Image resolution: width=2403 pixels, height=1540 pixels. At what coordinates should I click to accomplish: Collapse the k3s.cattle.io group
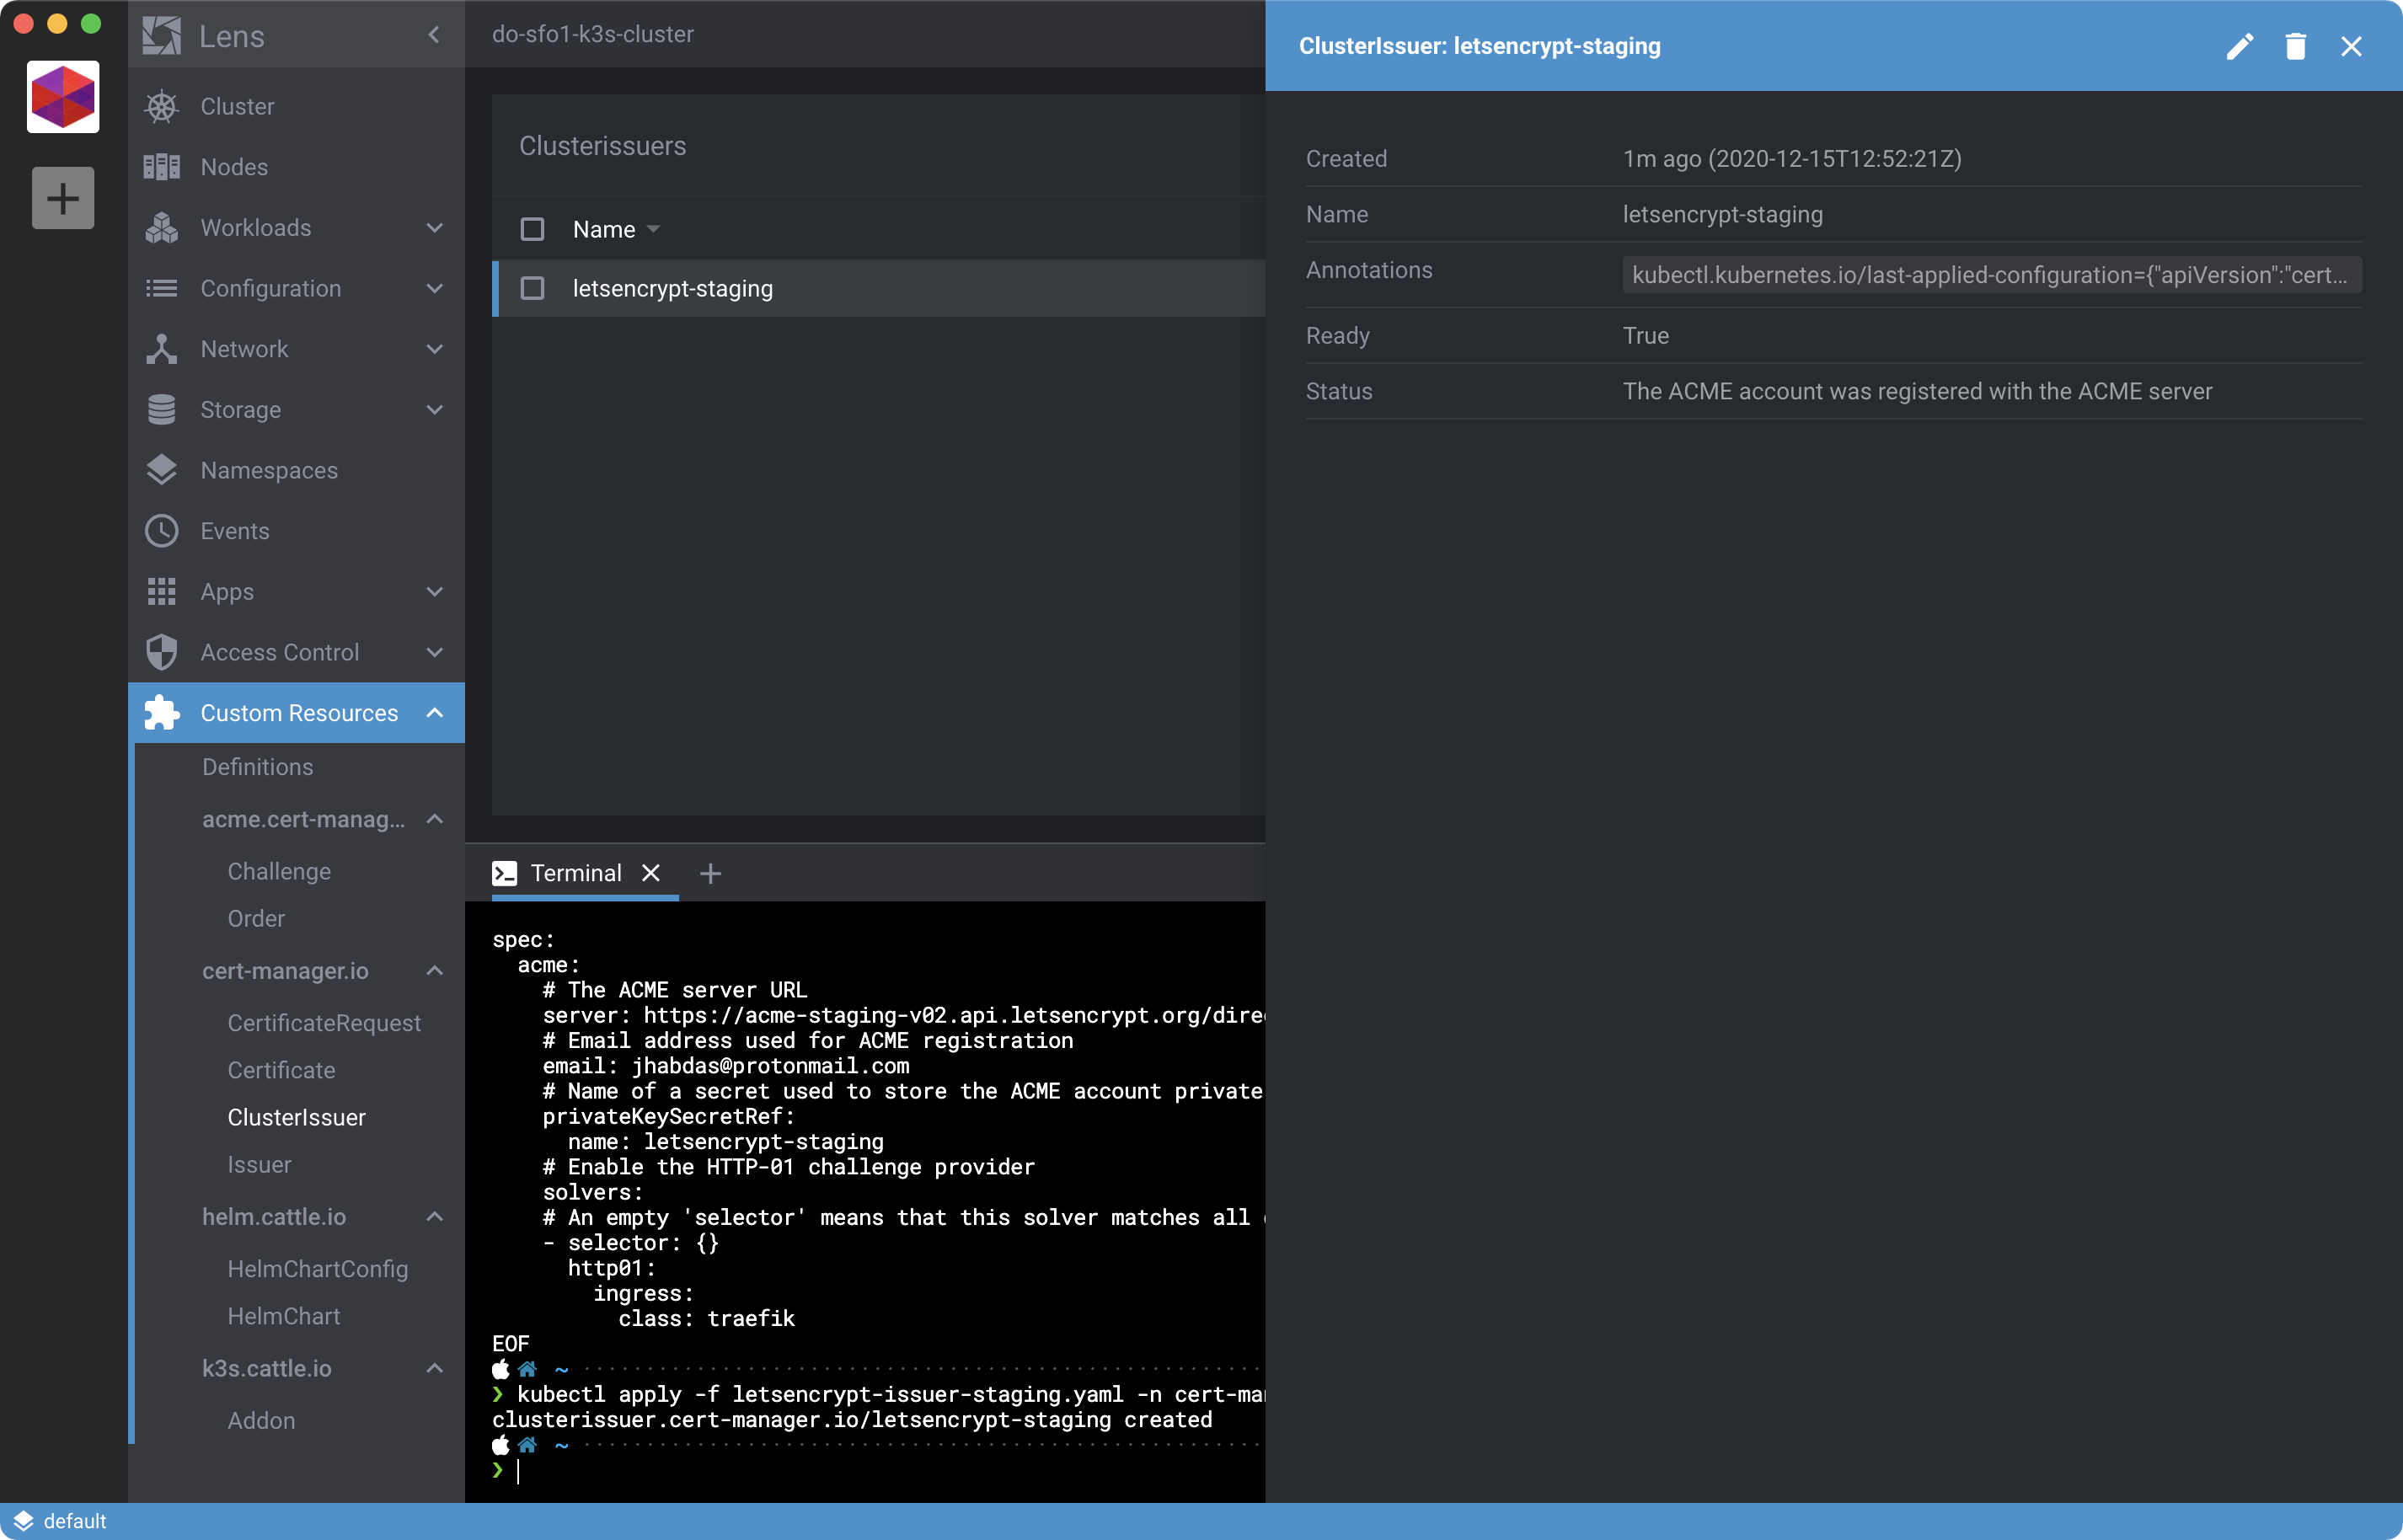(434, 1368)
